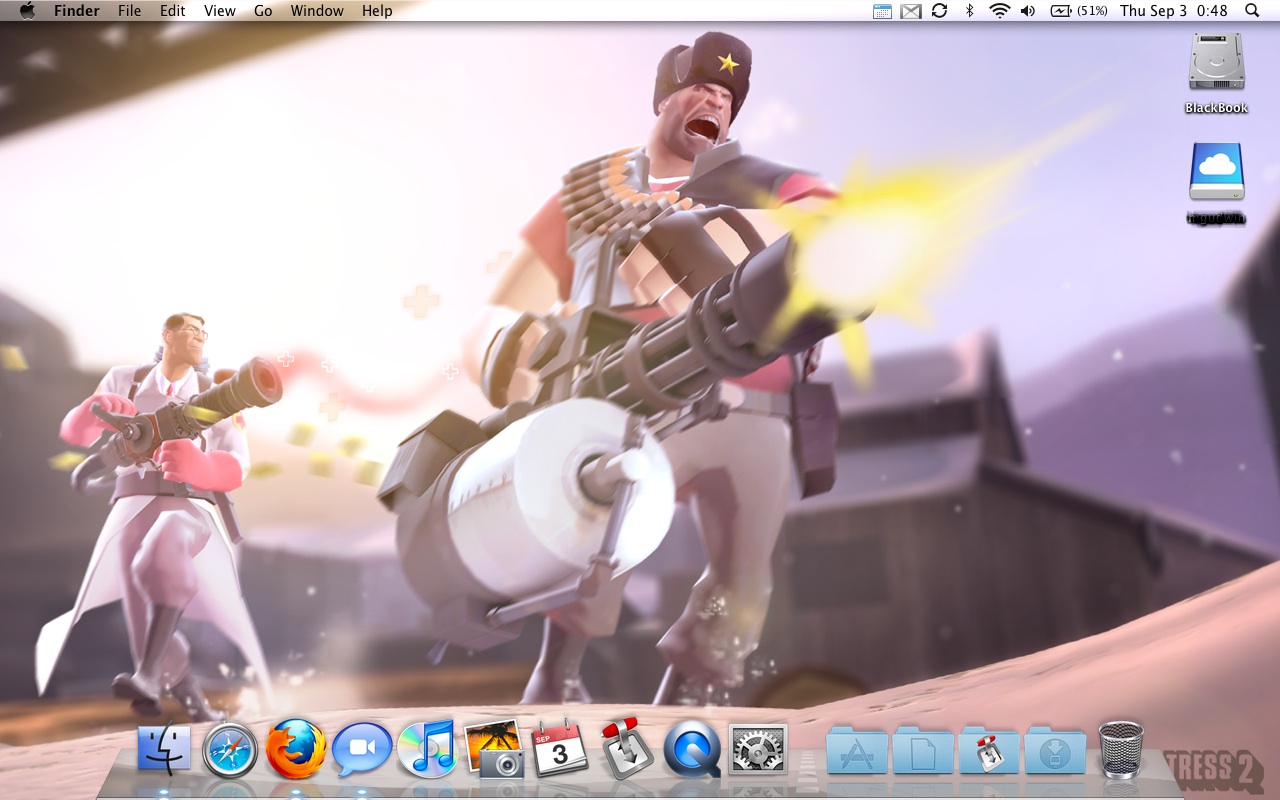Image resolution: width=1280 pixels, height=800 pixels.
Task: Open iTunes from the Dock
Action: tap(427, 748)
